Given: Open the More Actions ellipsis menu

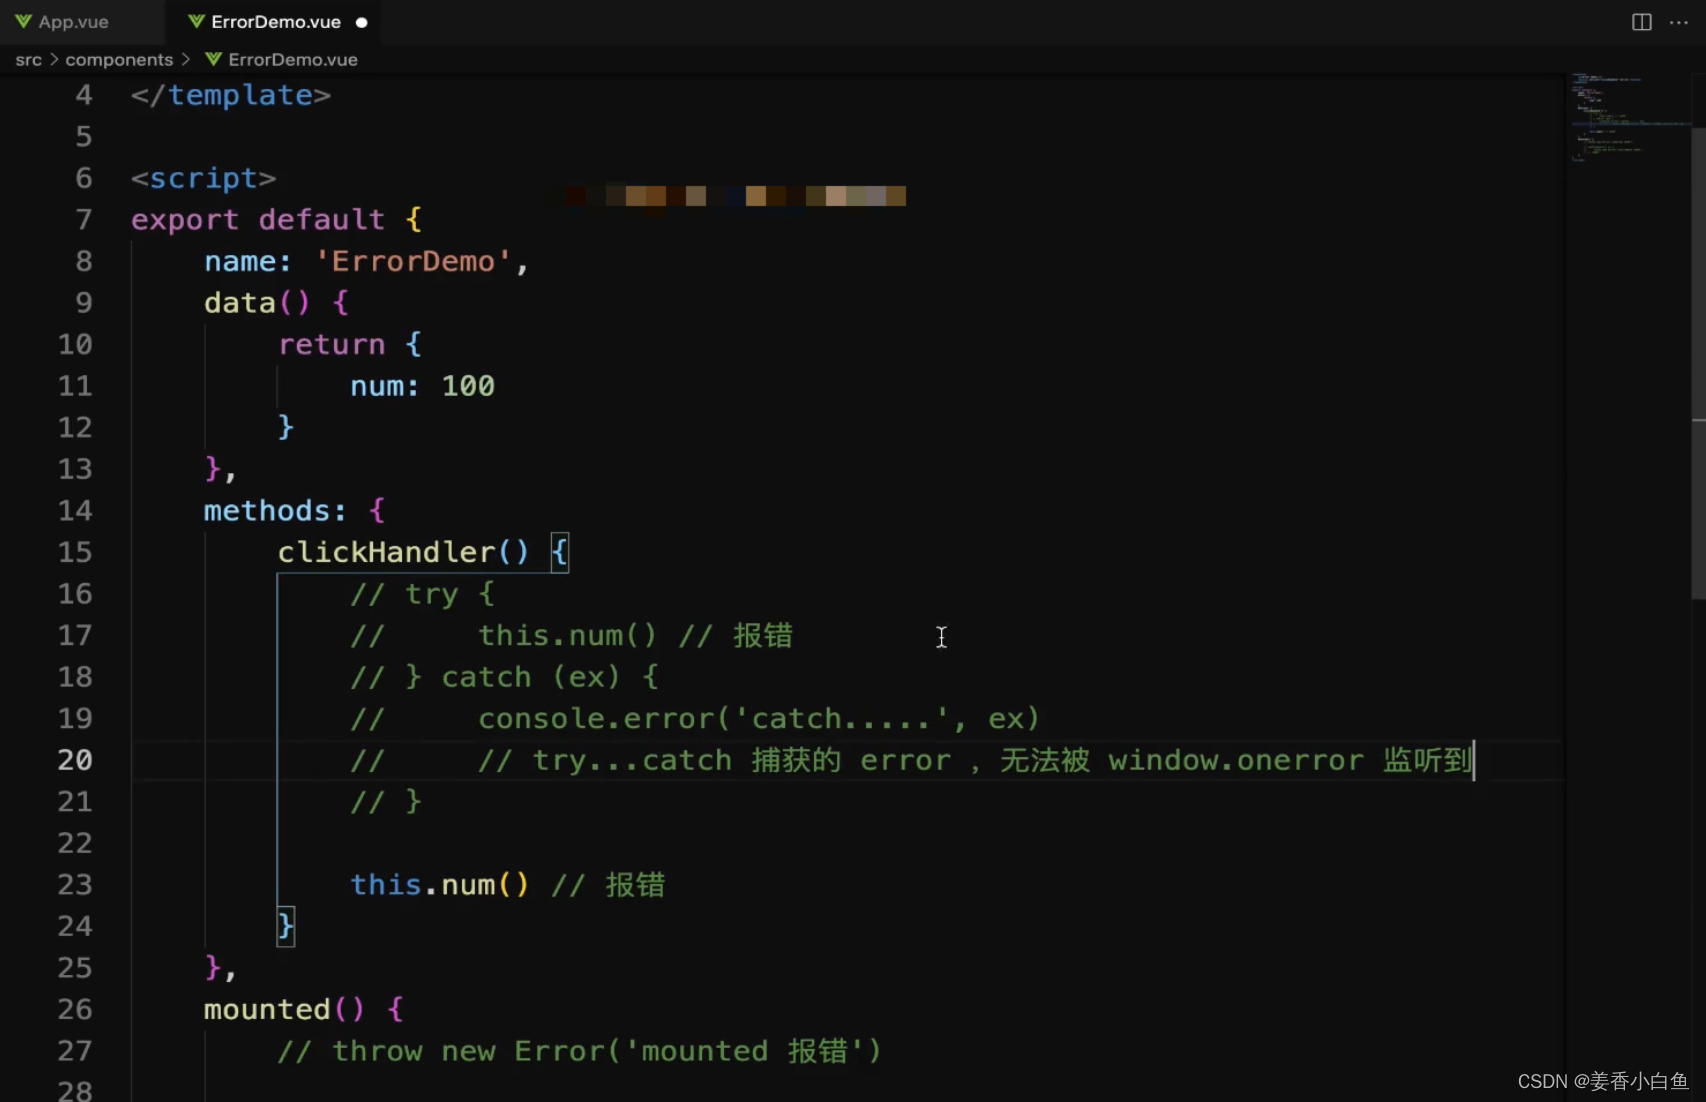Looking at the screenshot, I should coord(1679,22).
